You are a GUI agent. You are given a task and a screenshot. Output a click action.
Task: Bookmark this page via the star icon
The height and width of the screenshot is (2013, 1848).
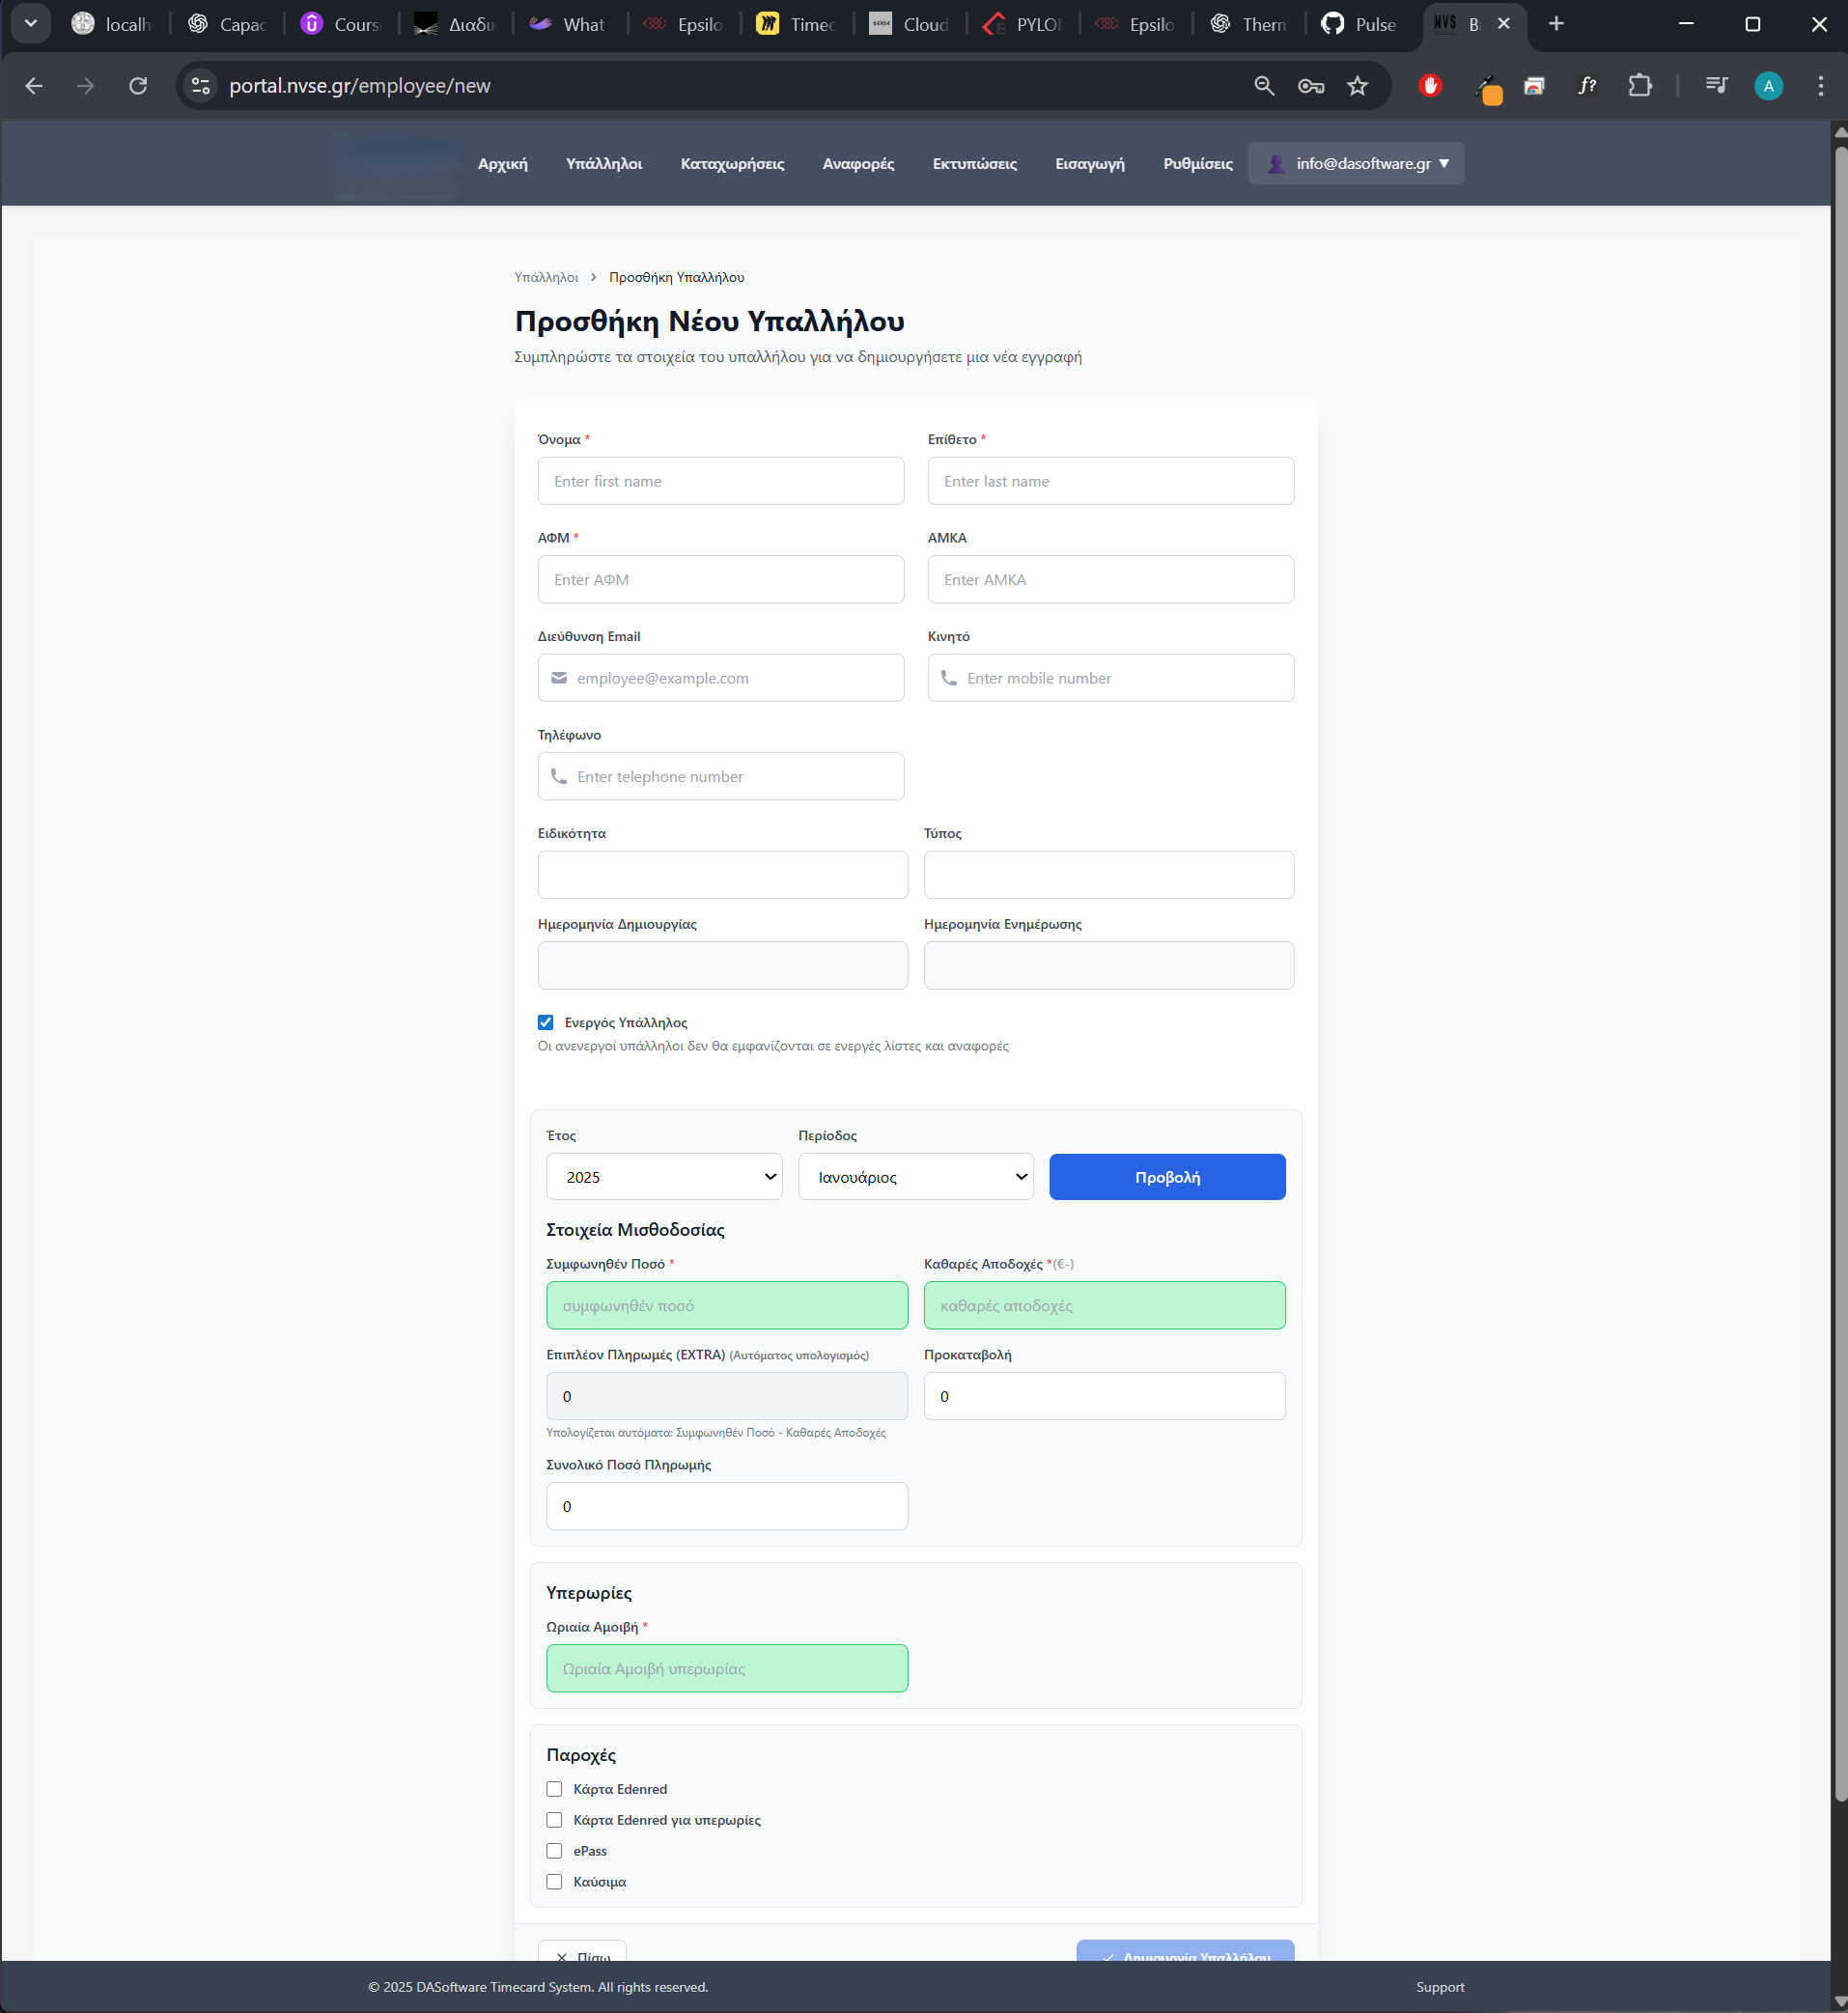tap(1358, 85)
